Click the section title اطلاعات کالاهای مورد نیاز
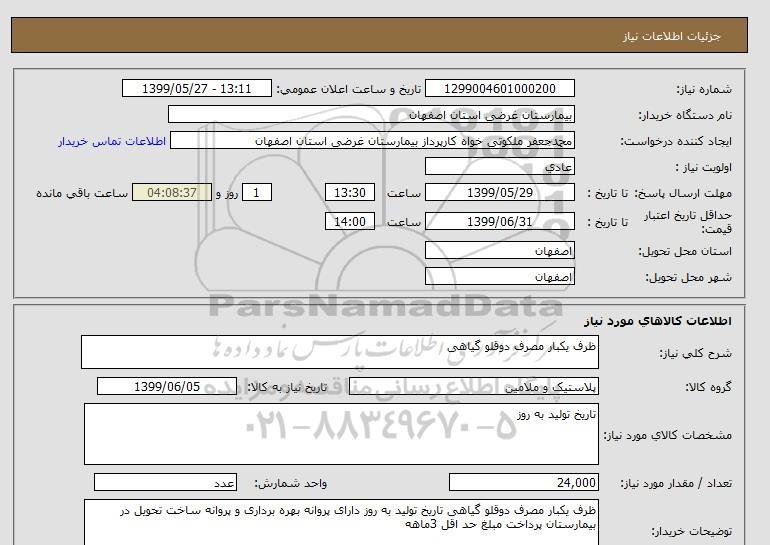Screen dimensions: 770x545 658,321
